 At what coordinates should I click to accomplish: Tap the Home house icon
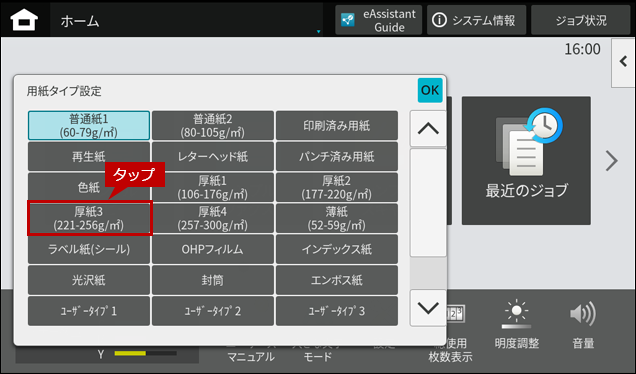pos(24,20)
